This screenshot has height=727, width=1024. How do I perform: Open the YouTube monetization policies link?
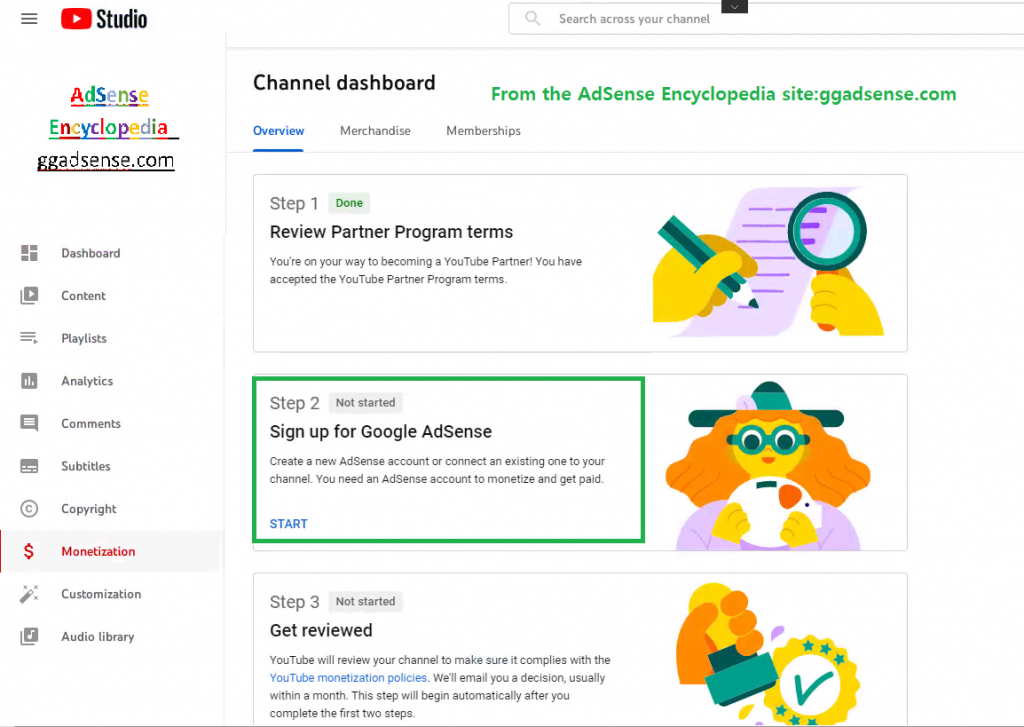[x=348, y=678]
